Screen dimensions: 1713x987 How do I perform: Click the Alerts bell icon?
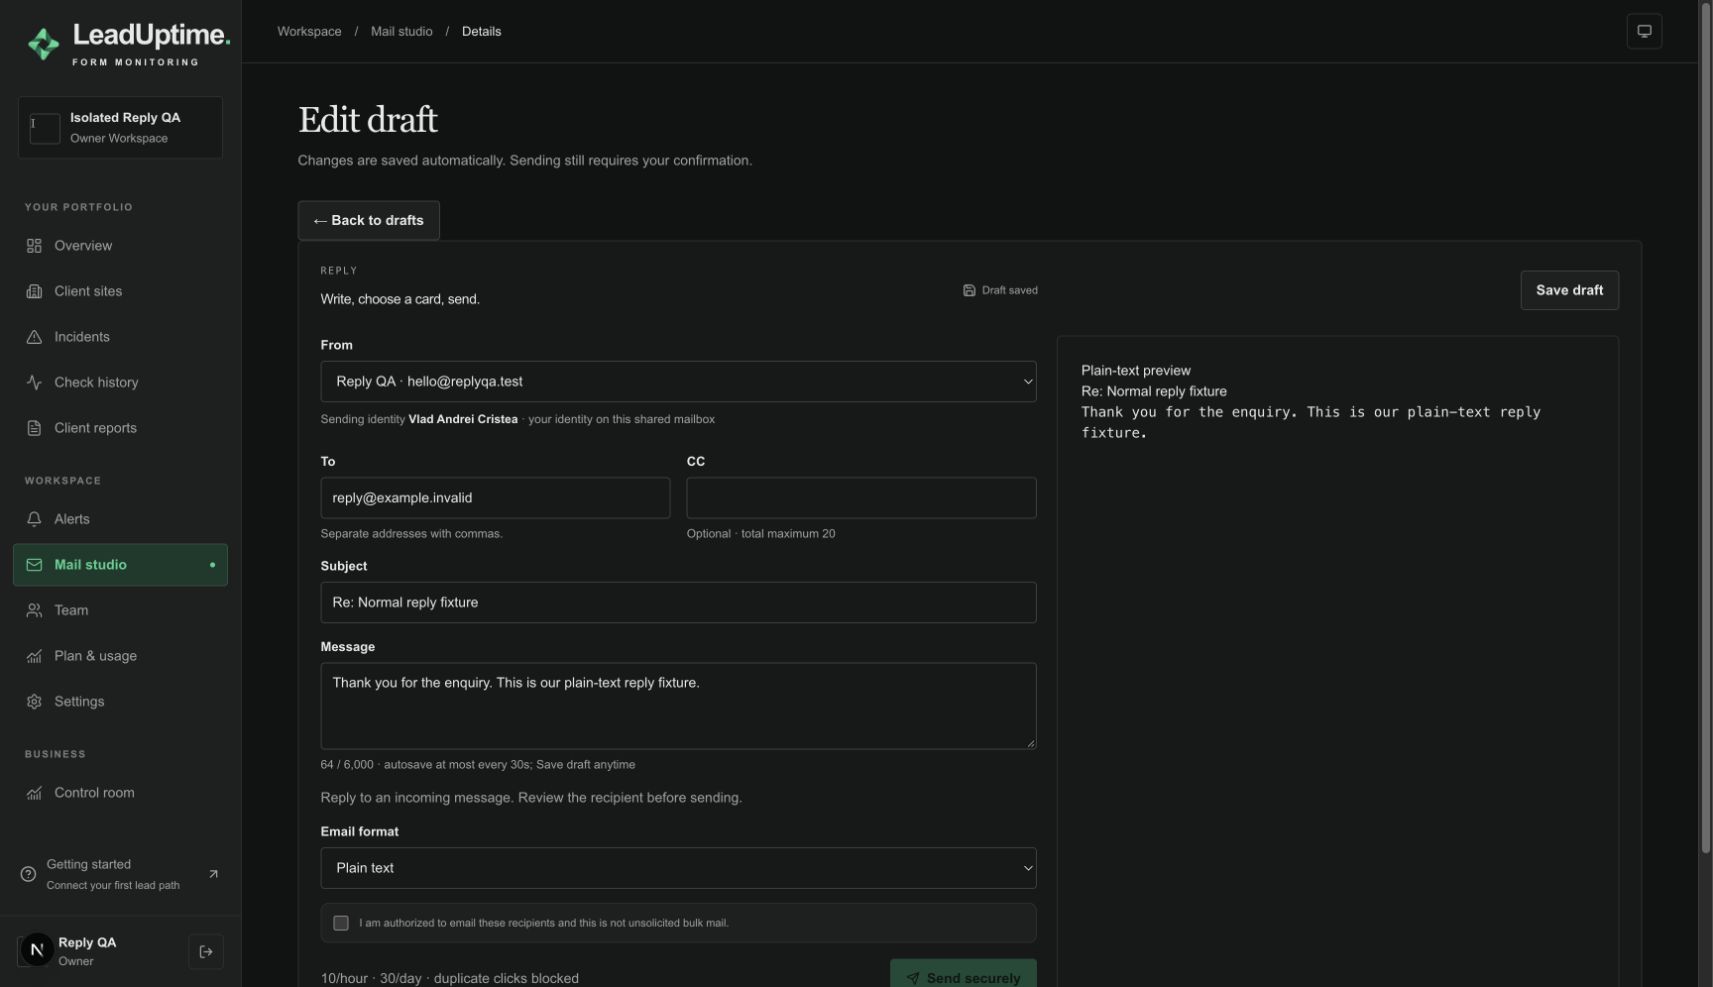click(34, 520)
